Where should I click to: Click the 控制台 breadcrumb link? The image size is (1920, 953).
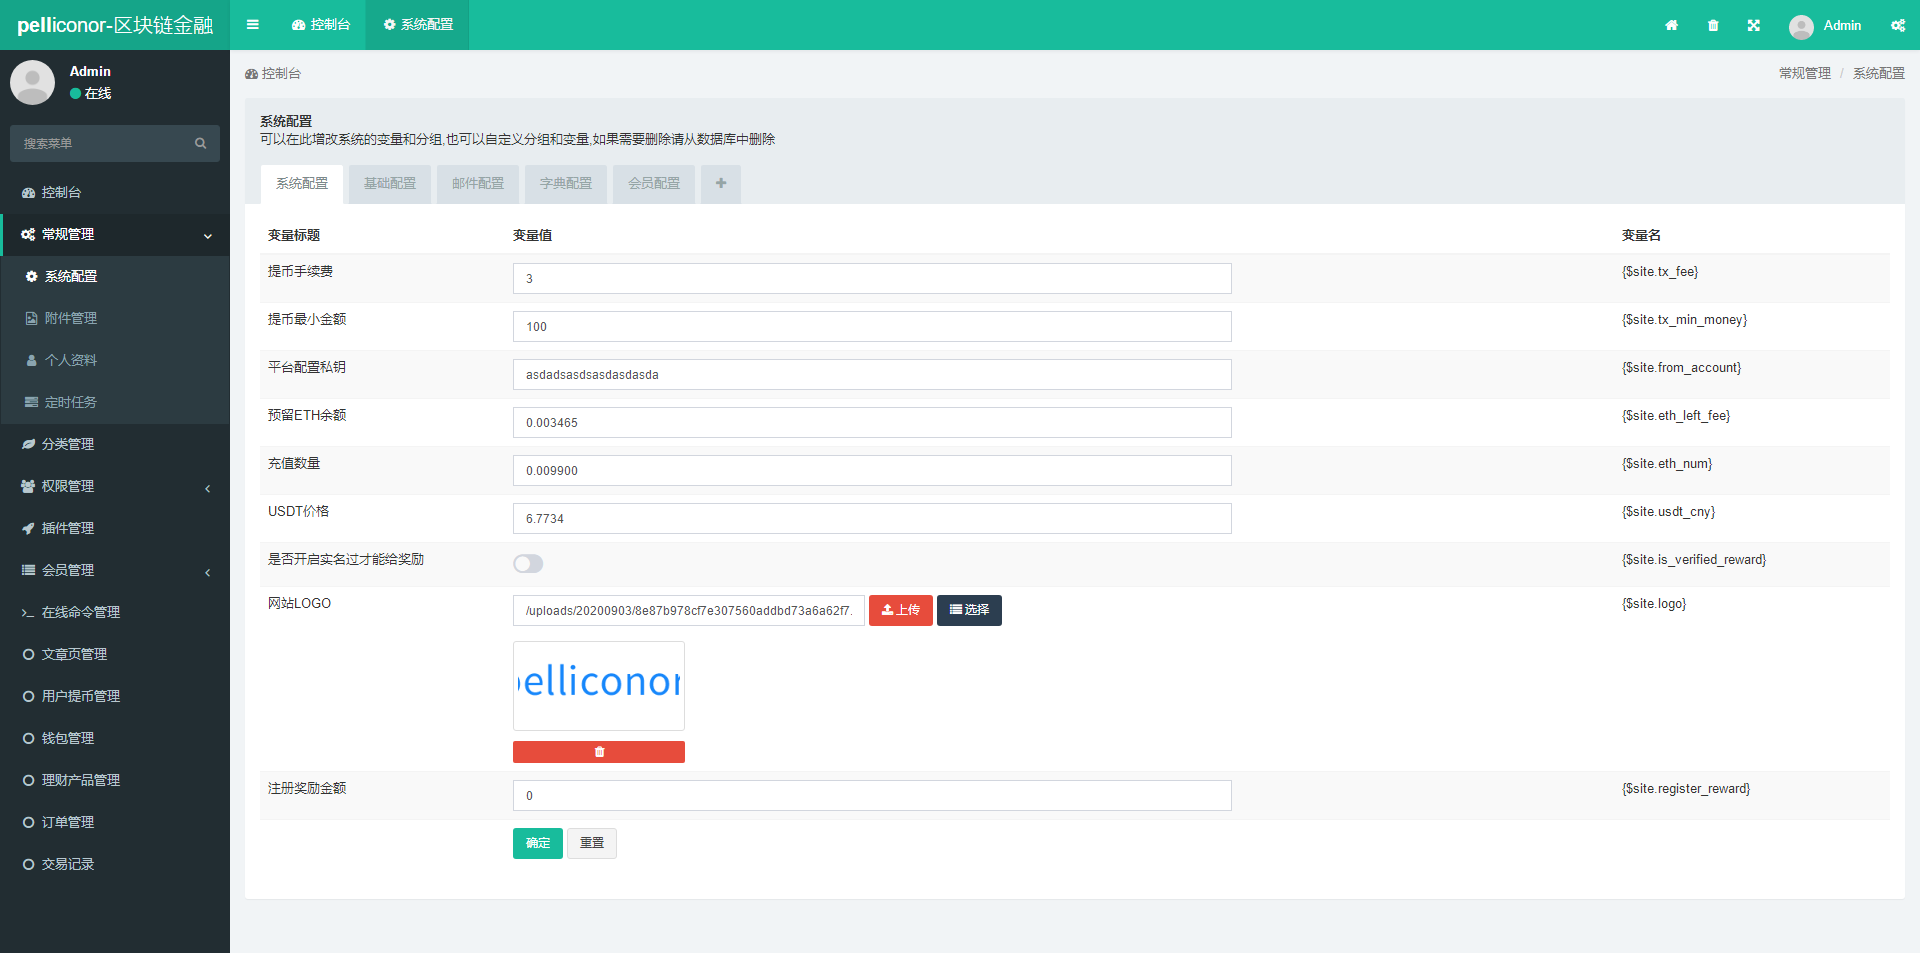click(273, 74)
